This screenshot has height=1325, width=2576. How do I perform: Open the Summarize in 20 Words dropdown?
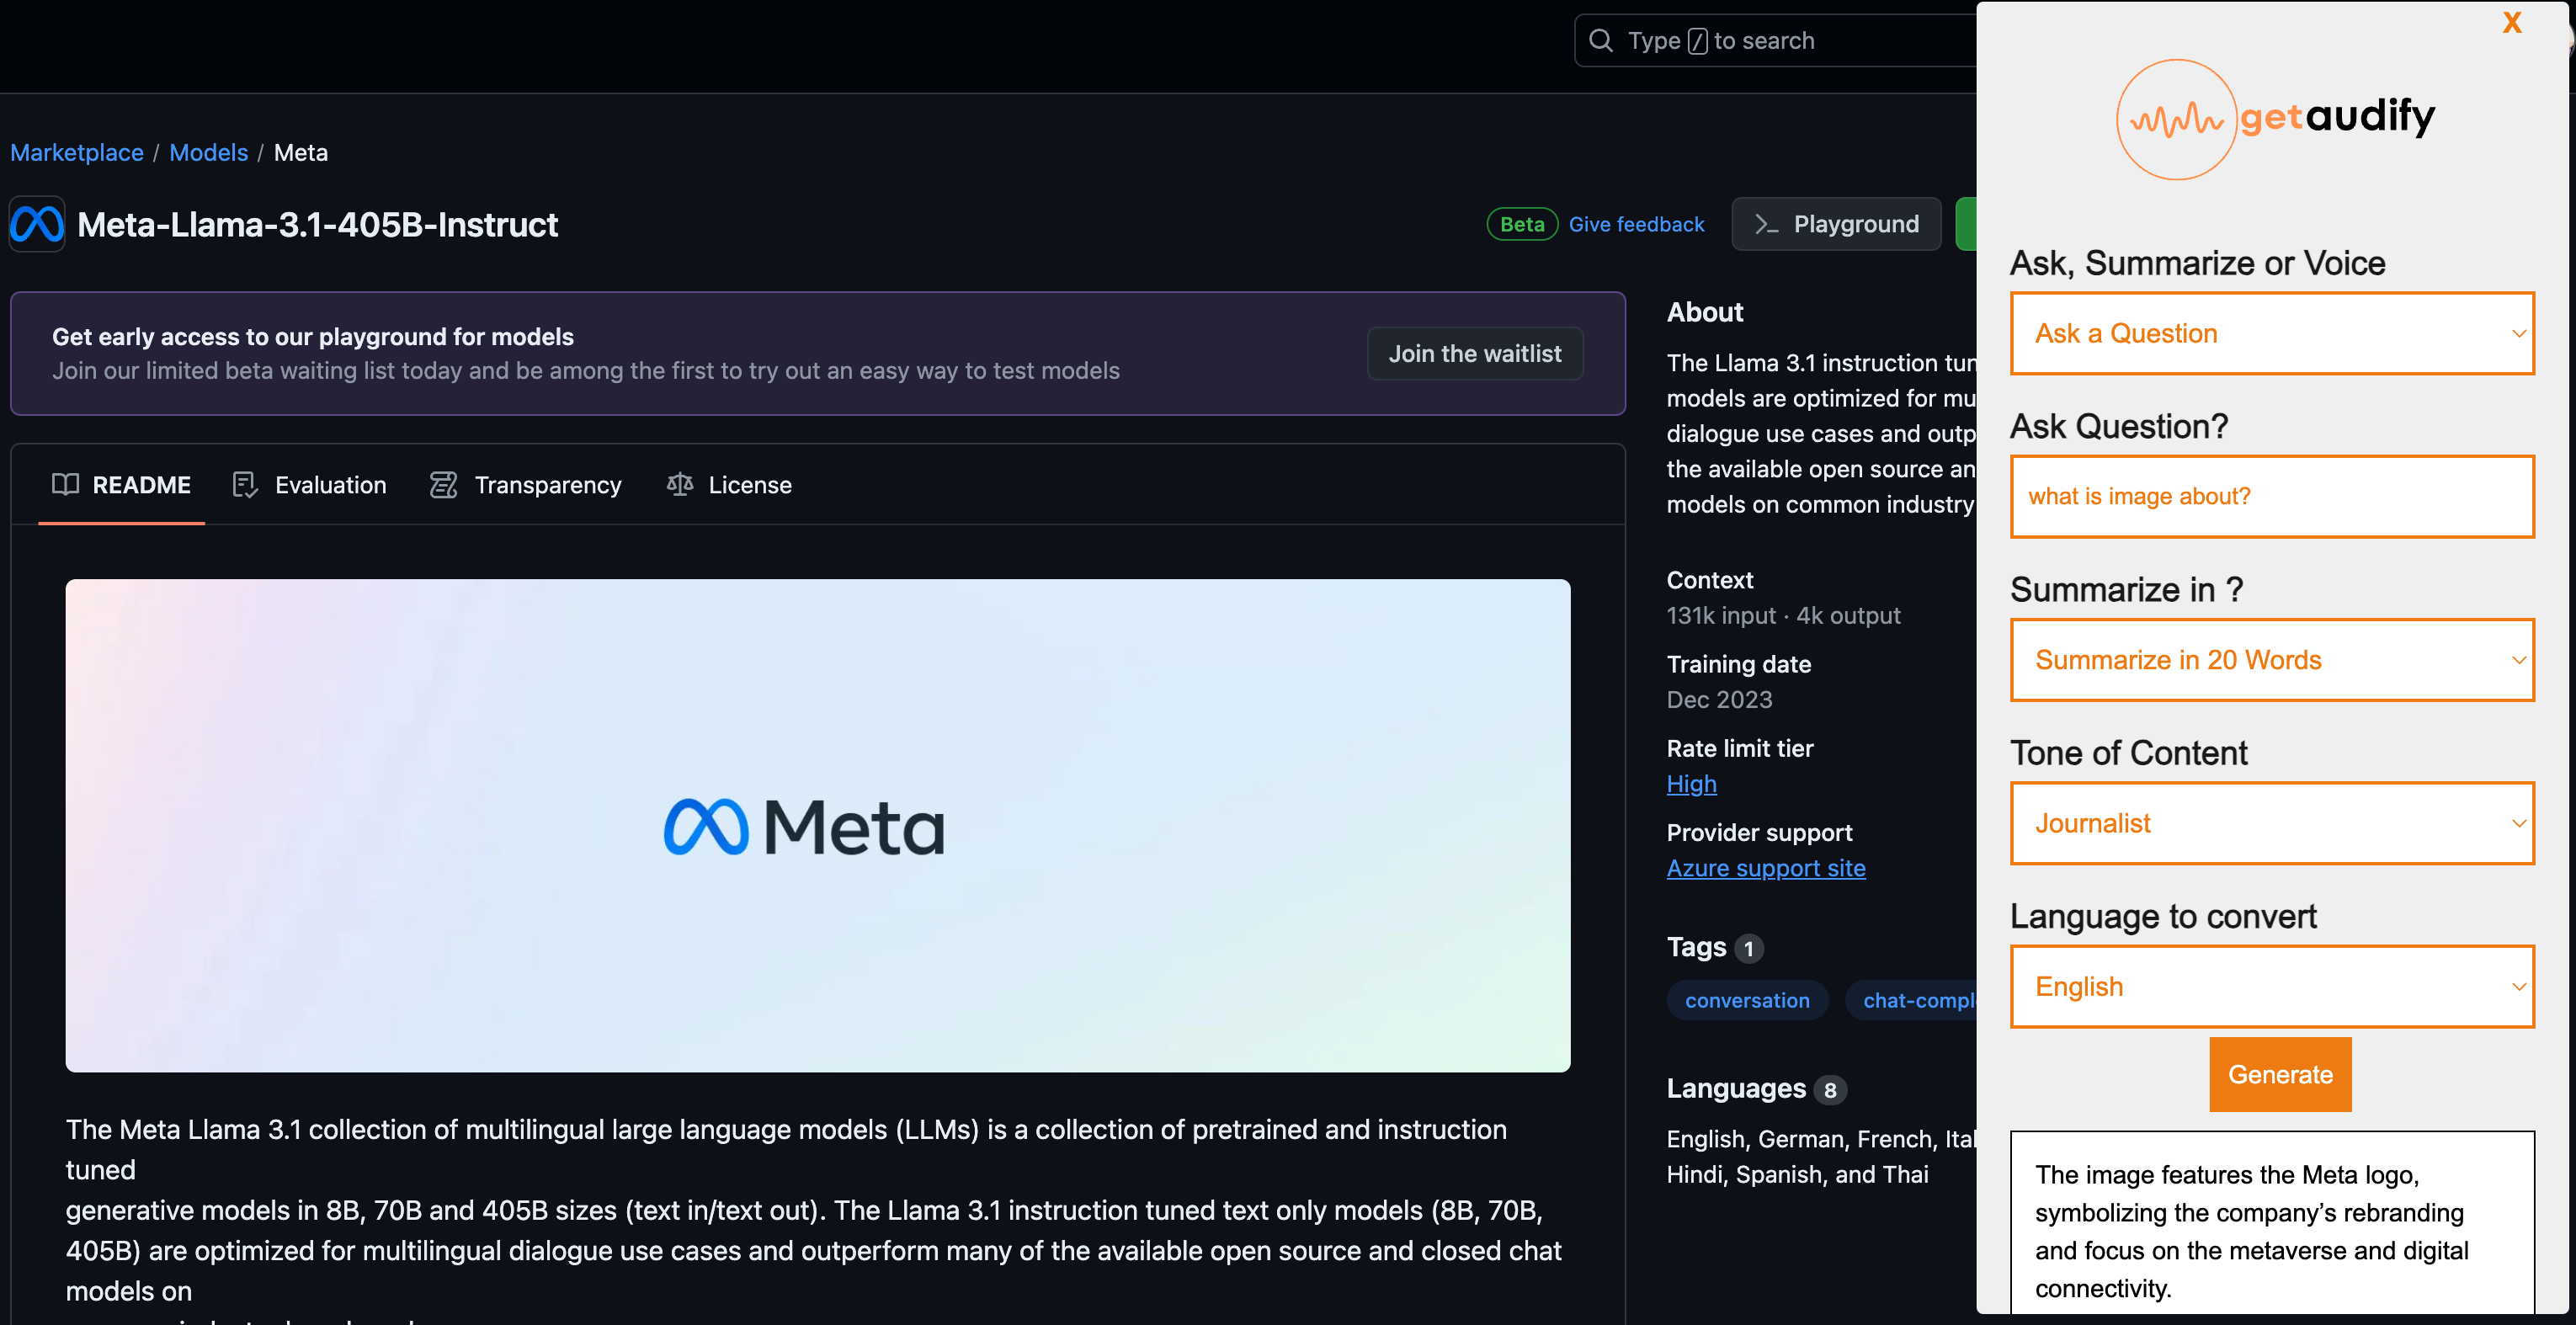[2272, 660]
